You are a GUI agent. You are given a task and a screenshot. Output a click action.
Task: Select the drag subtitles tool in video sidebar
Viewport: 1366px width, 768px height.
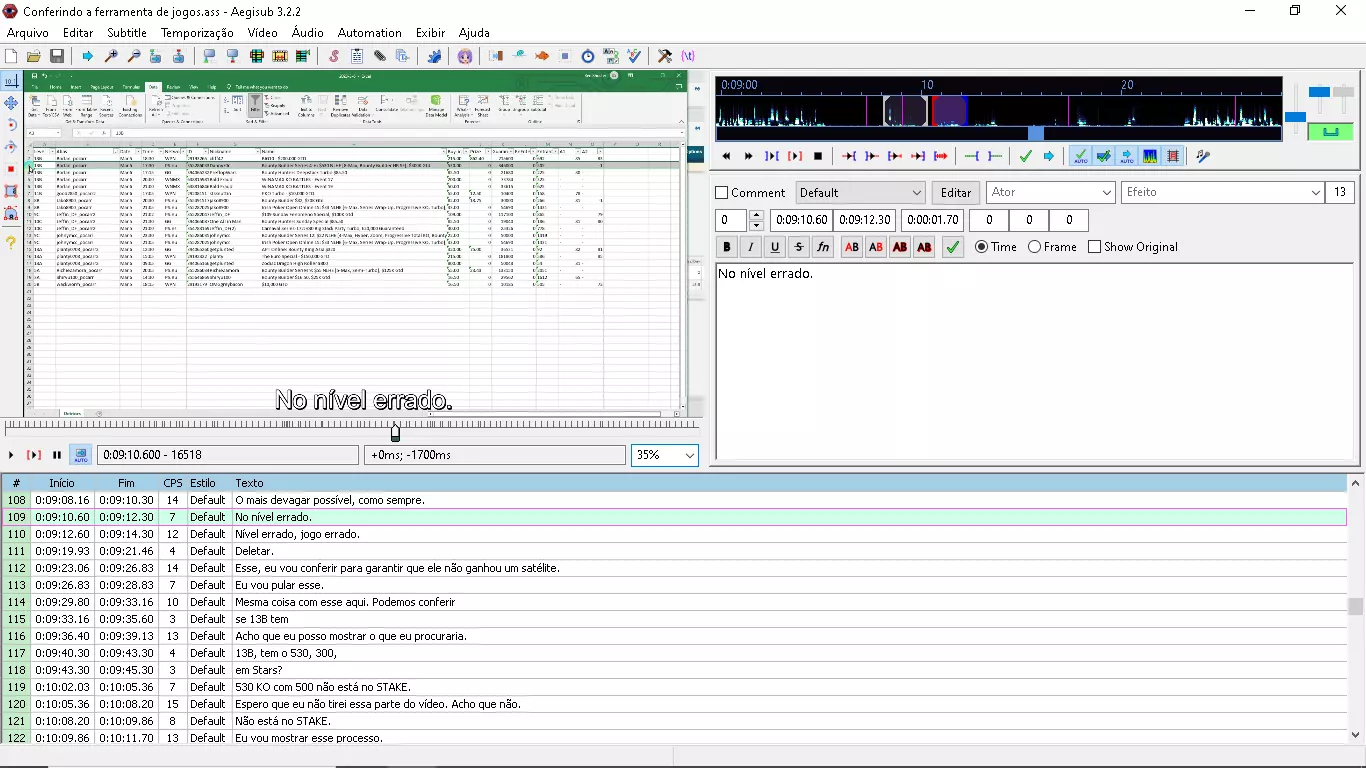(x=11, y=103)
